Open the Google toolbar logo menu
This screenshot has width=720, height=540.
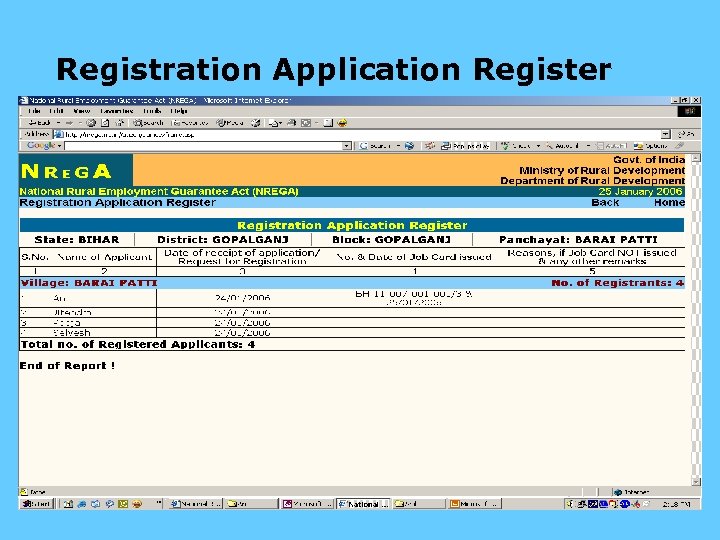(x=44, y=146)
